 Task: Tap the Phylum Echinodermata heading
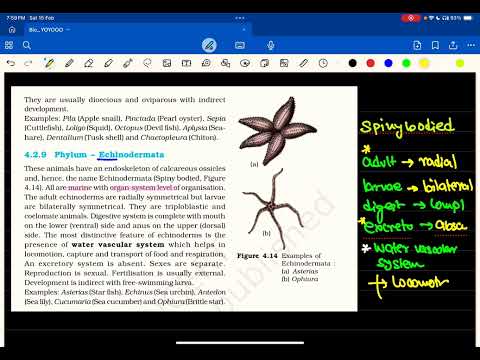(94, 155)
